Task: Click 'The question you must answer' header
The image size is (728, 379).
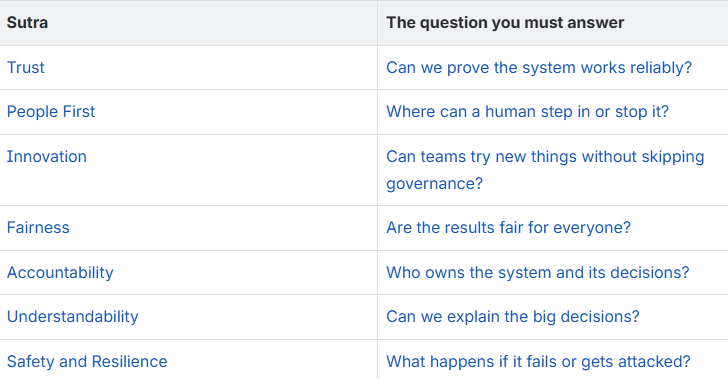Action: (505, 23)
